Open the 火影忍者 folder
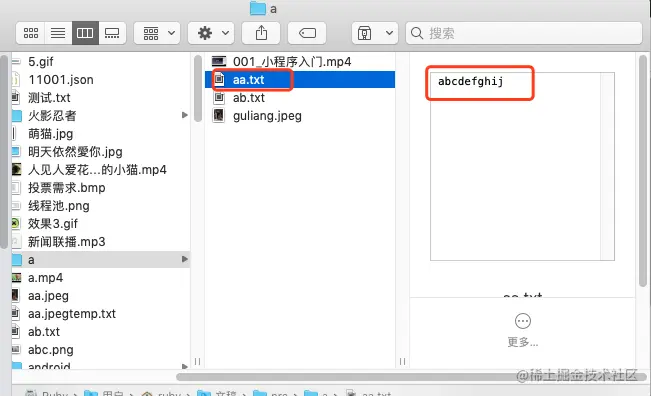The height and width of the screenshot is (396, 651). point(52,116)
